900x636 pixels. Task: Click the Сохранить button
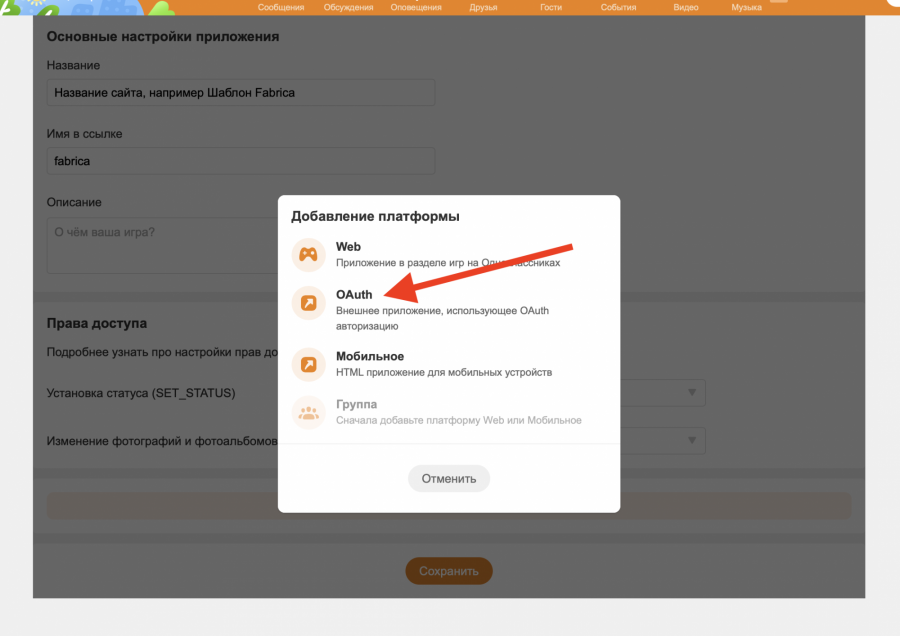pyautogui.click(x=449, y=571)
